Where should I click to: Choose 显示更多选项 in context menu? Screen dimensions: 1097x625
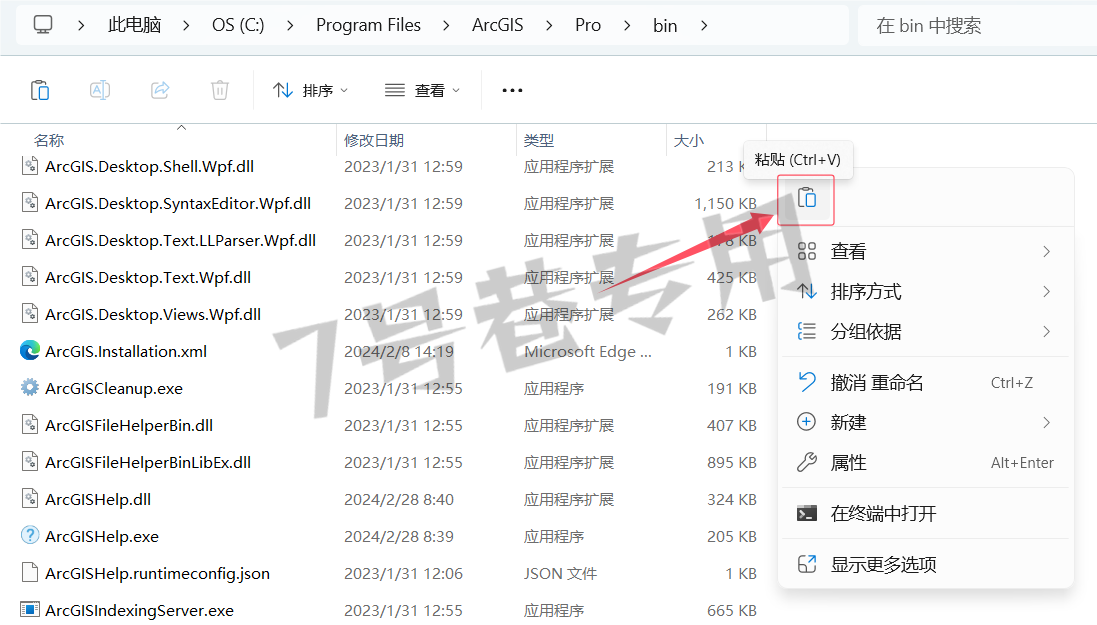point(925,564)
